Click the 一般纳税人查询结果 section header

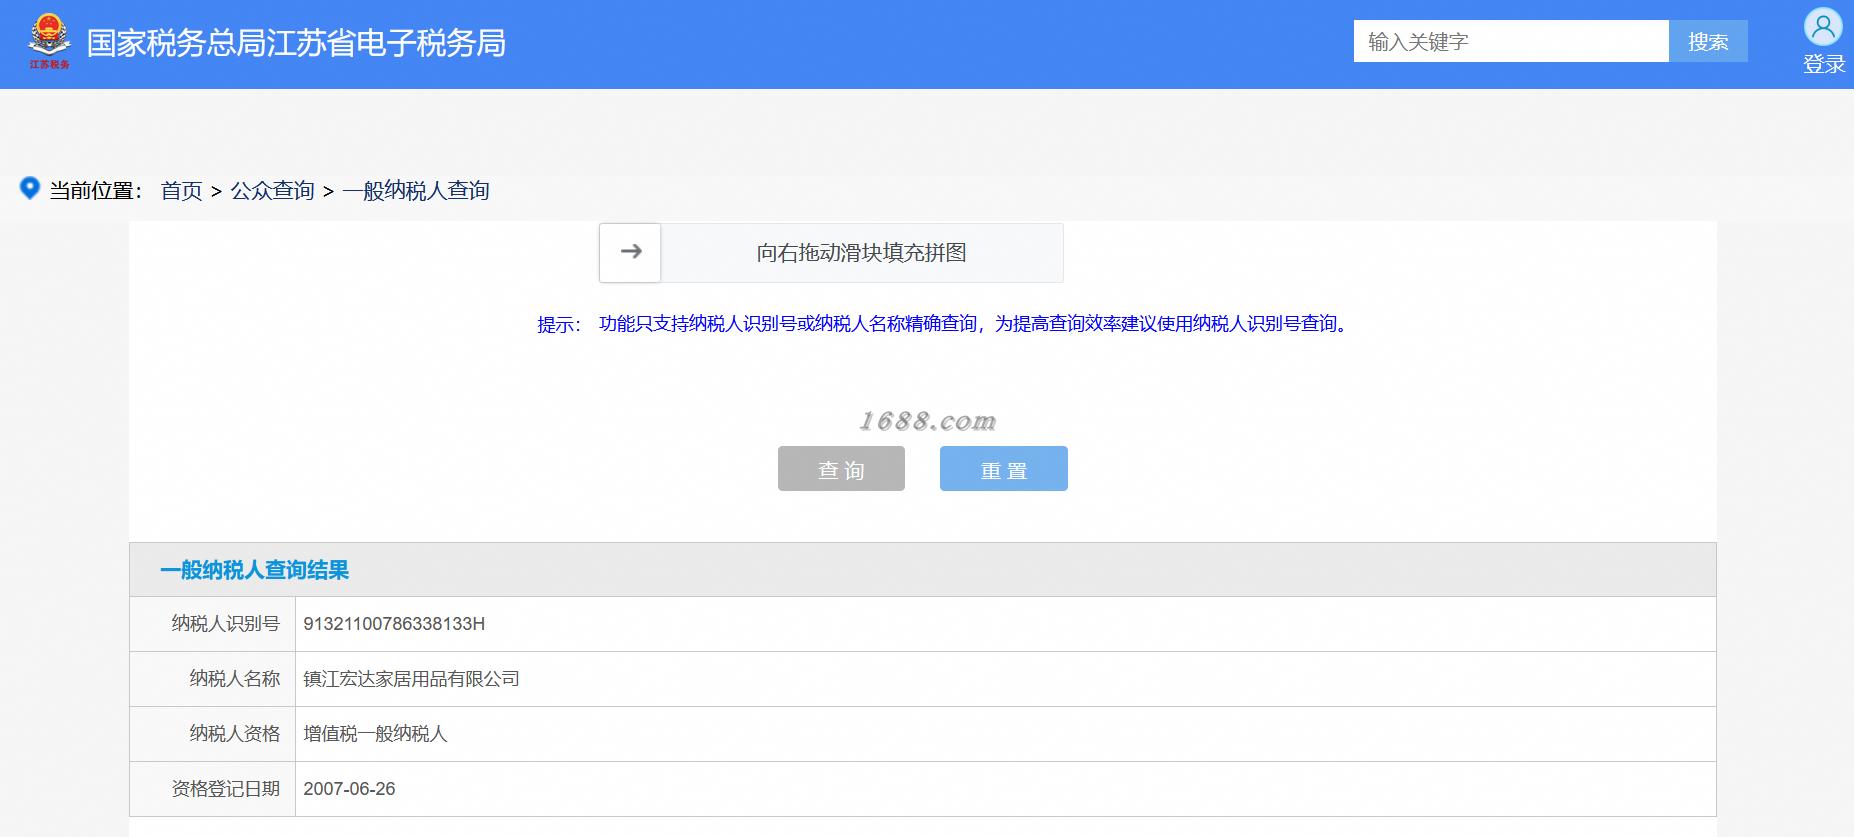pos(922,570)
